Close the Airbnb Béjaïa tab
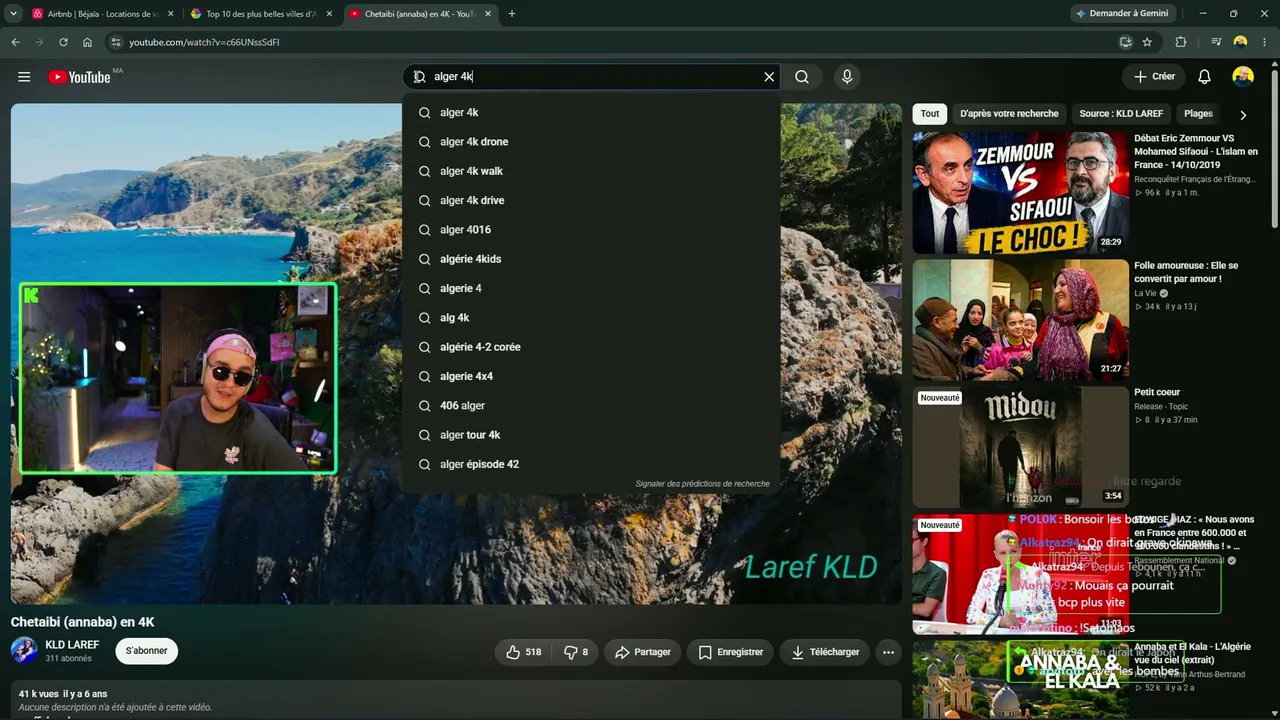Viewport: 1280px width, 720px height. (170, 14)
